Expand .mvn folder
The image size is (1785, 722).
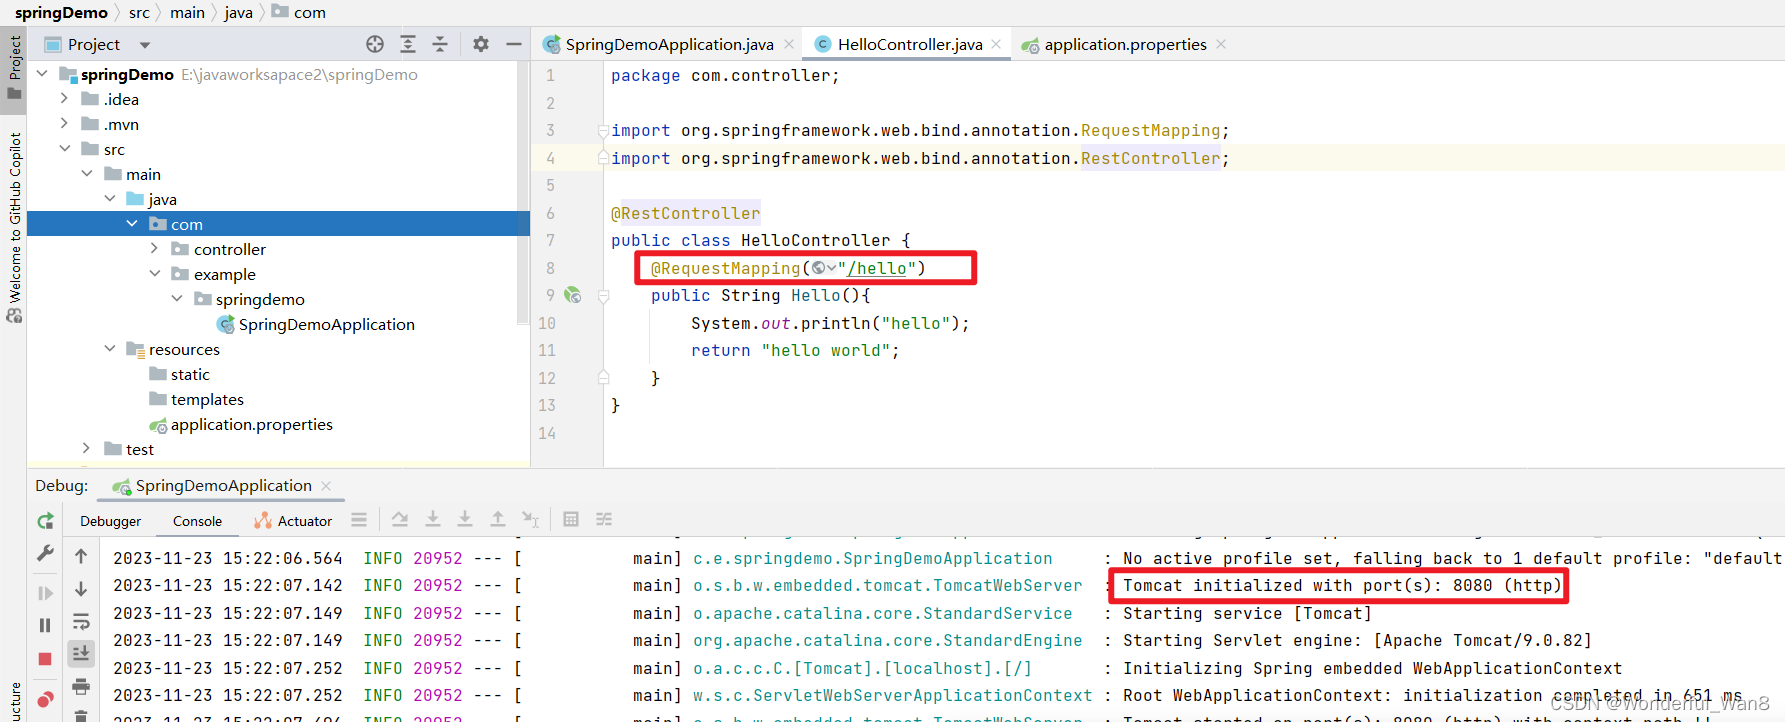(64, 124)
